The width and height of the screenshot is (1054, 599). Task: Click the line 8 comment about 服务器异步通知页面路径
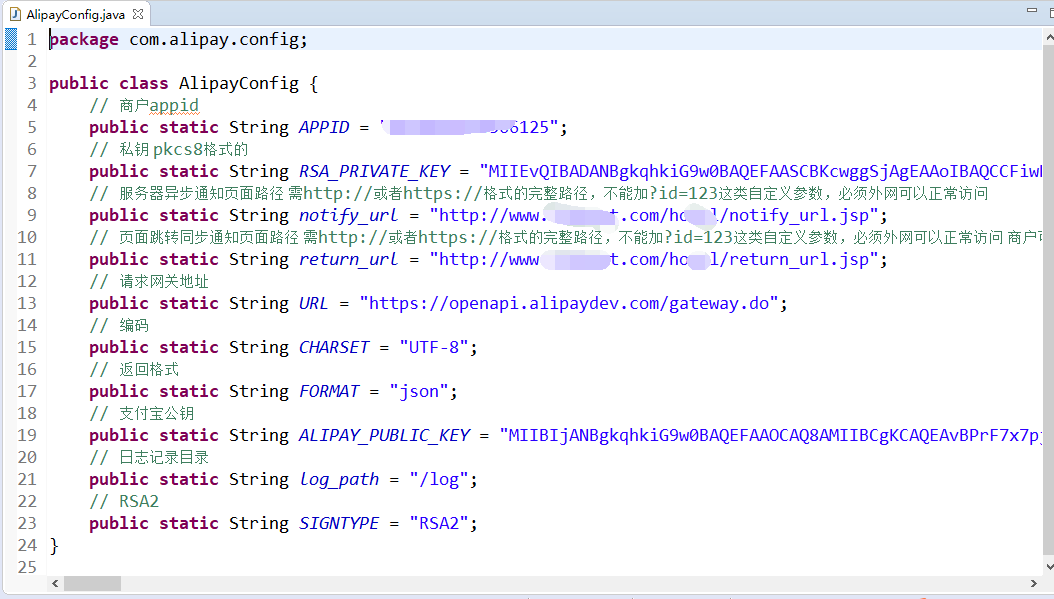coord(538,194)
